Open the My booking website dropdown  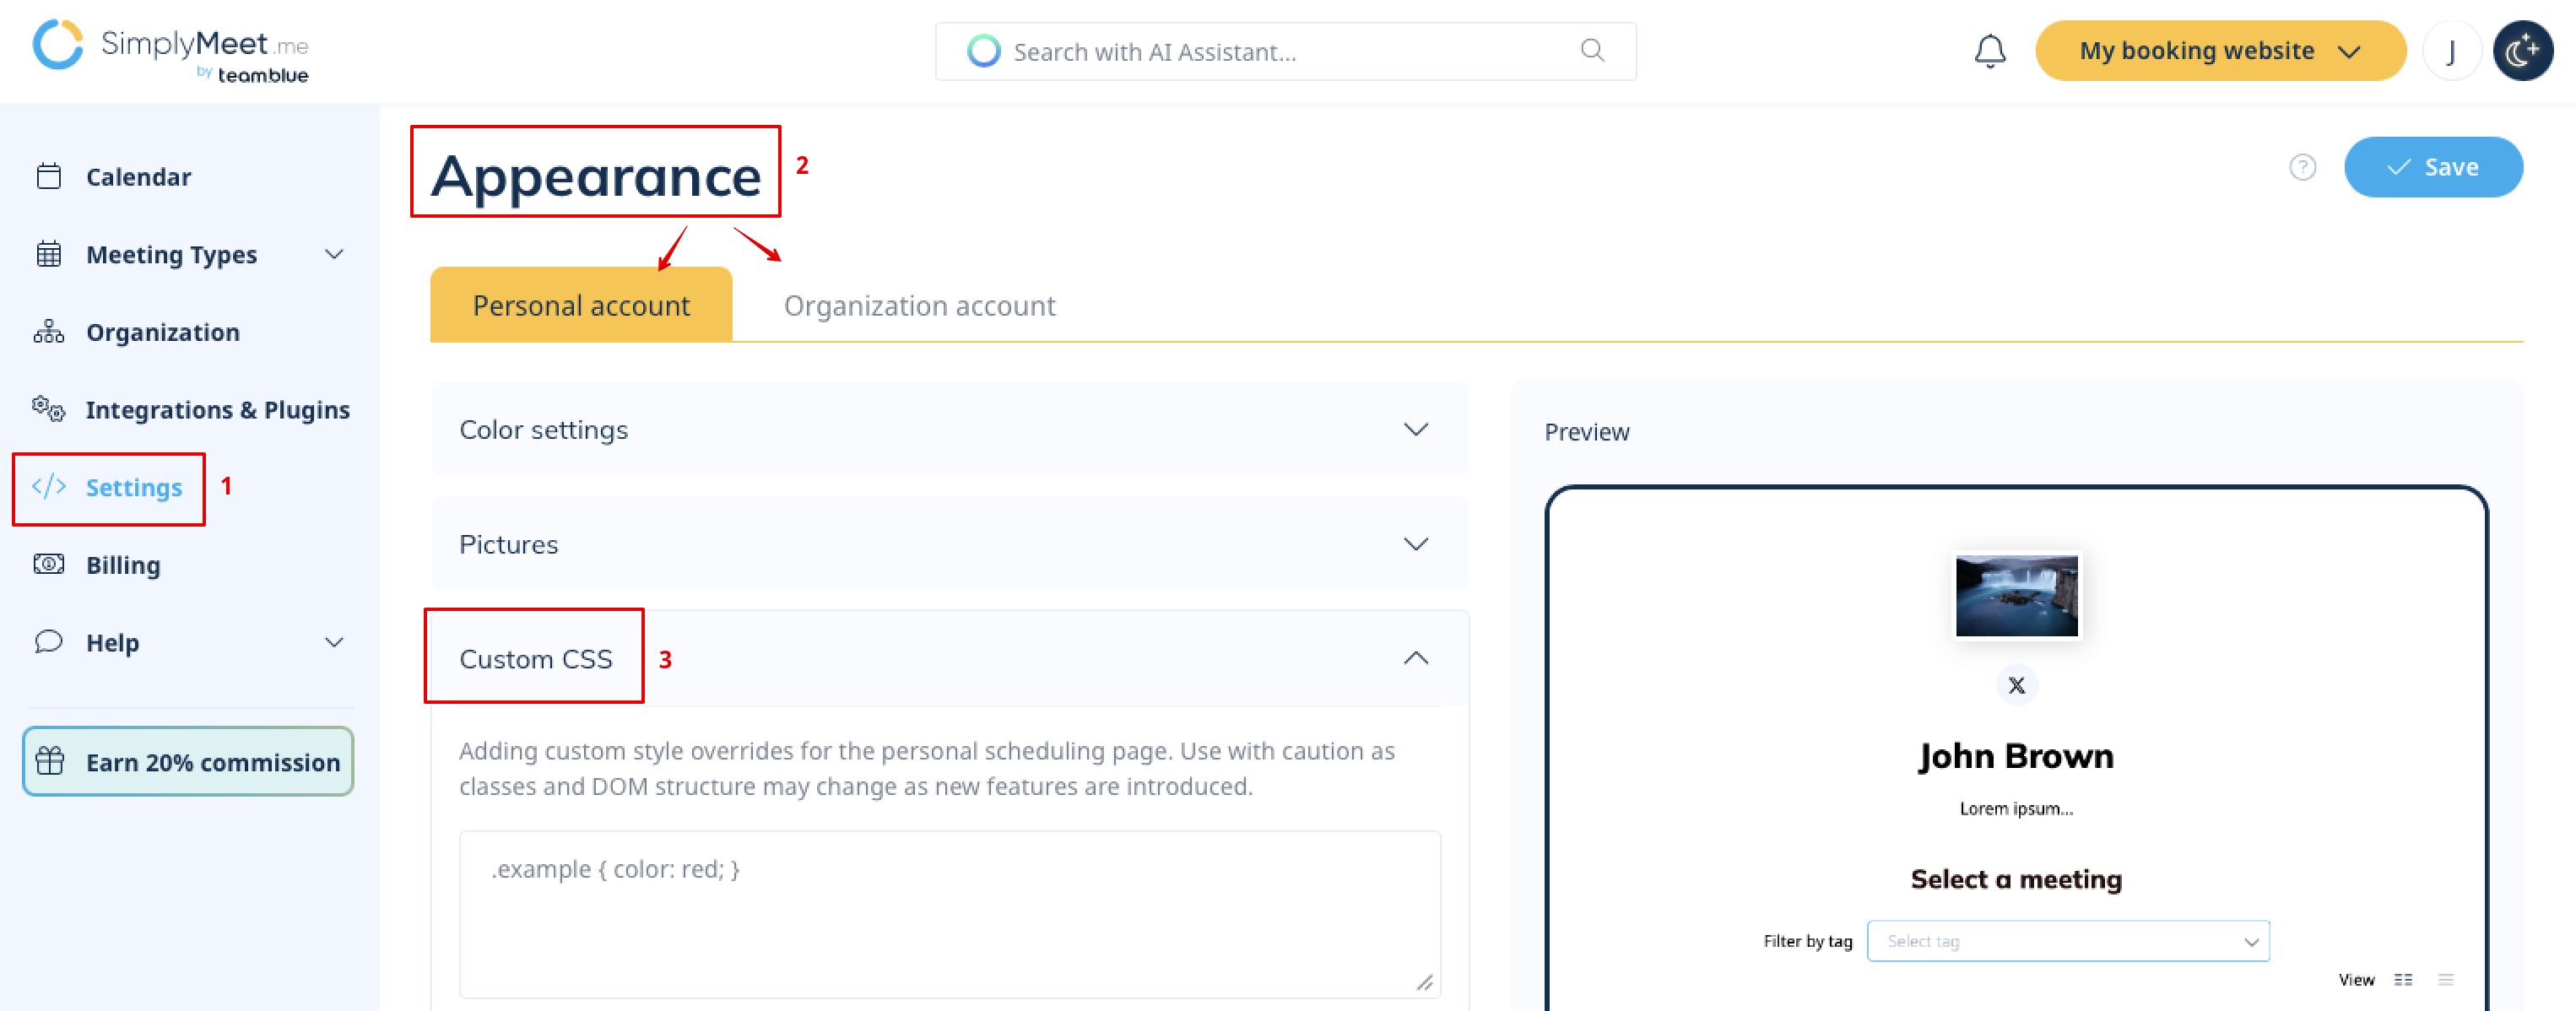click(2220, 51)
